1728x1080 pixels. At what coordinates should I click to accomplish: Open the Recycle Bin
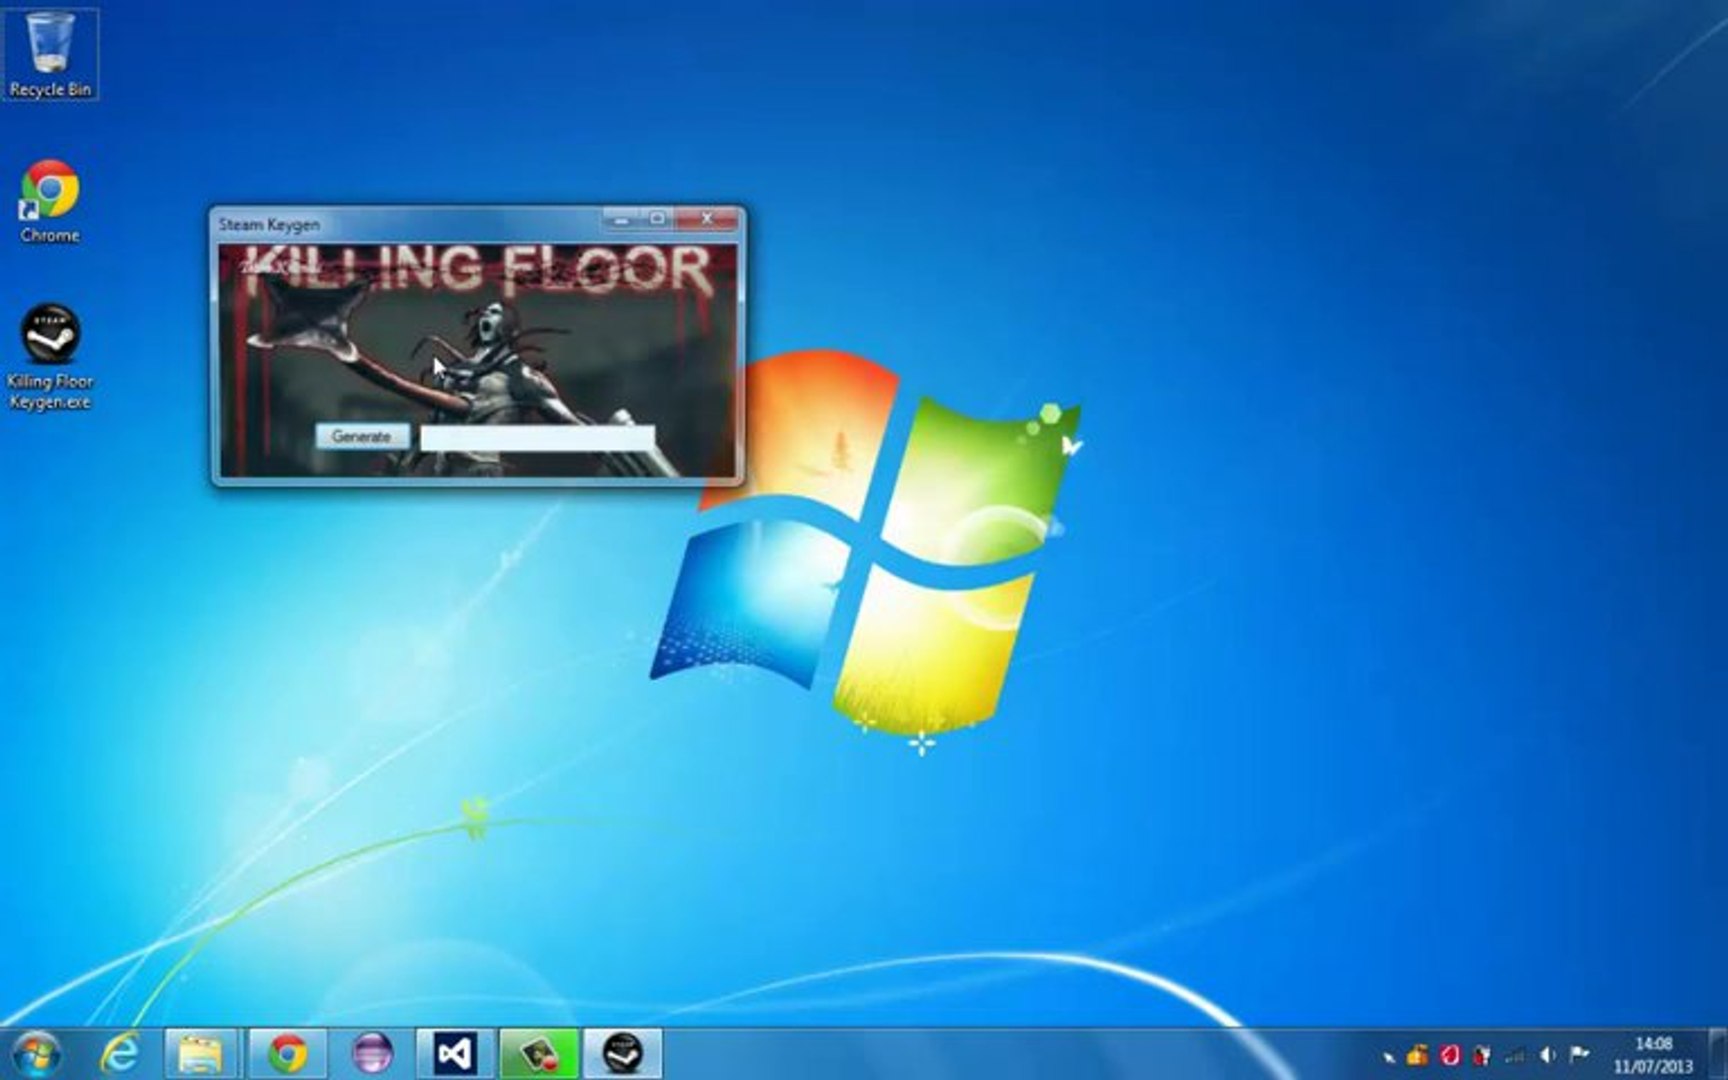pyautogui.click(x=48, y=50)
